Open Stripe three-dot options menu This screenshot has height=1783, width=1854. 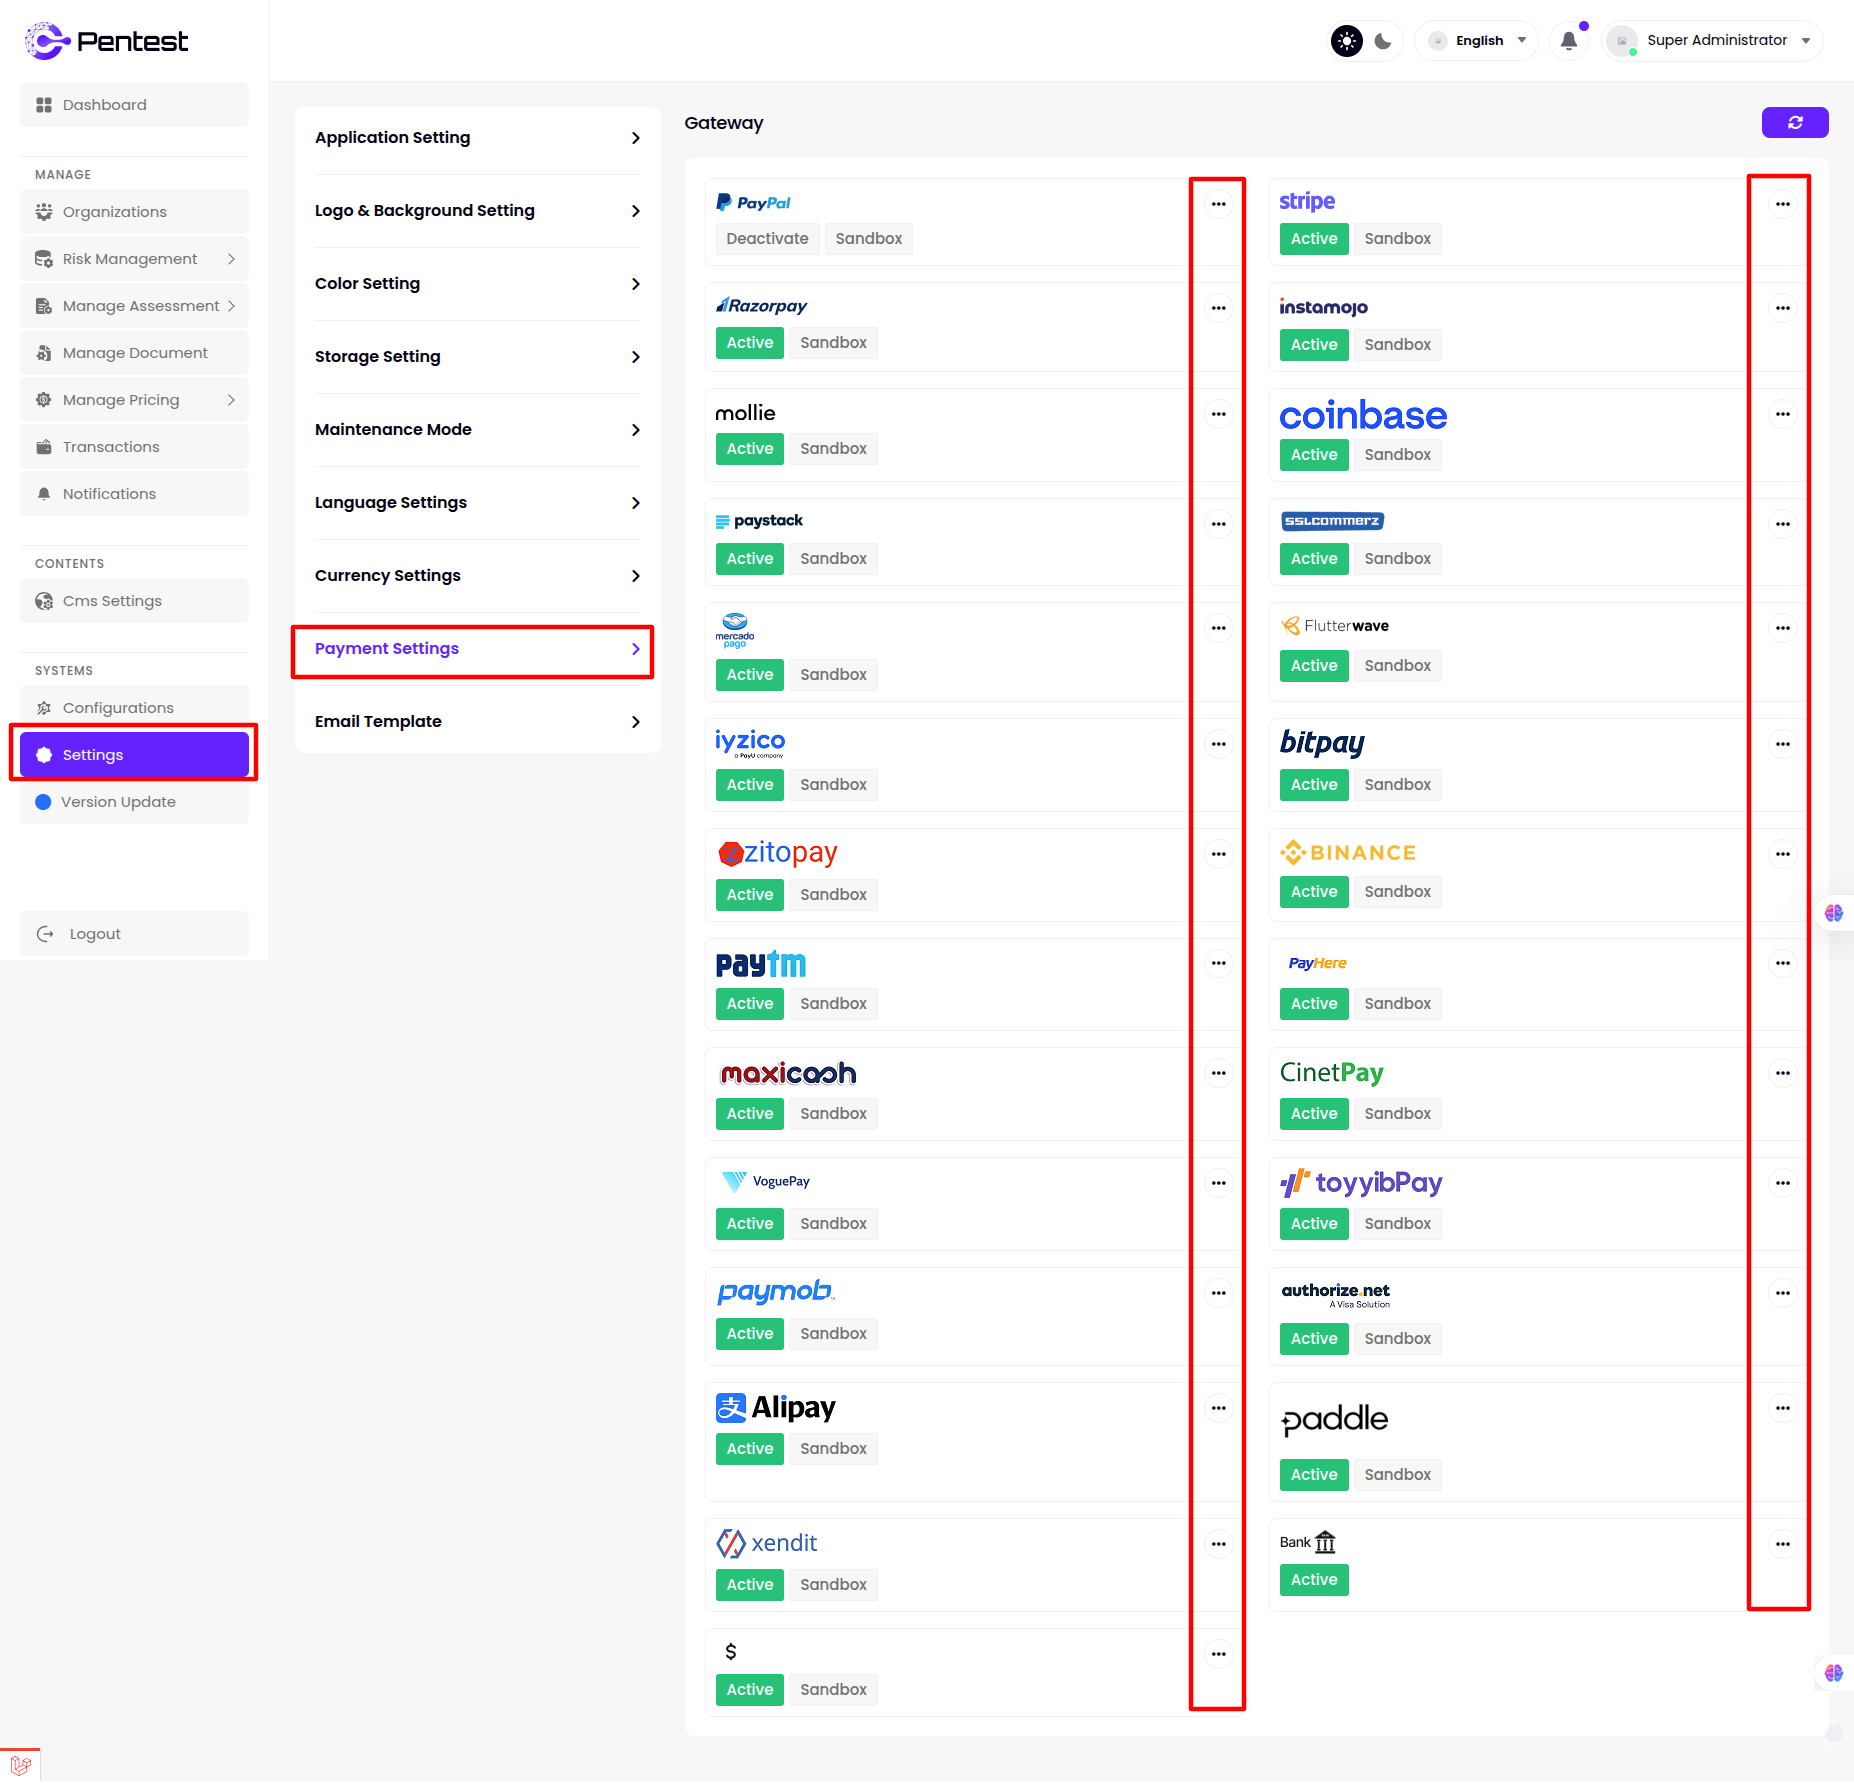(1782, 204)
